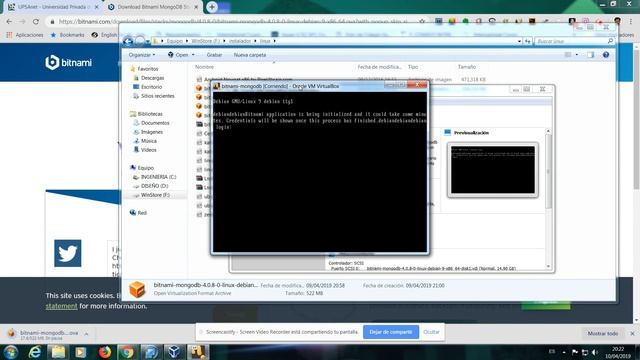Click the Windows Start orb
The width and height of the screenshot is (640, 360).
coord(11,352)
